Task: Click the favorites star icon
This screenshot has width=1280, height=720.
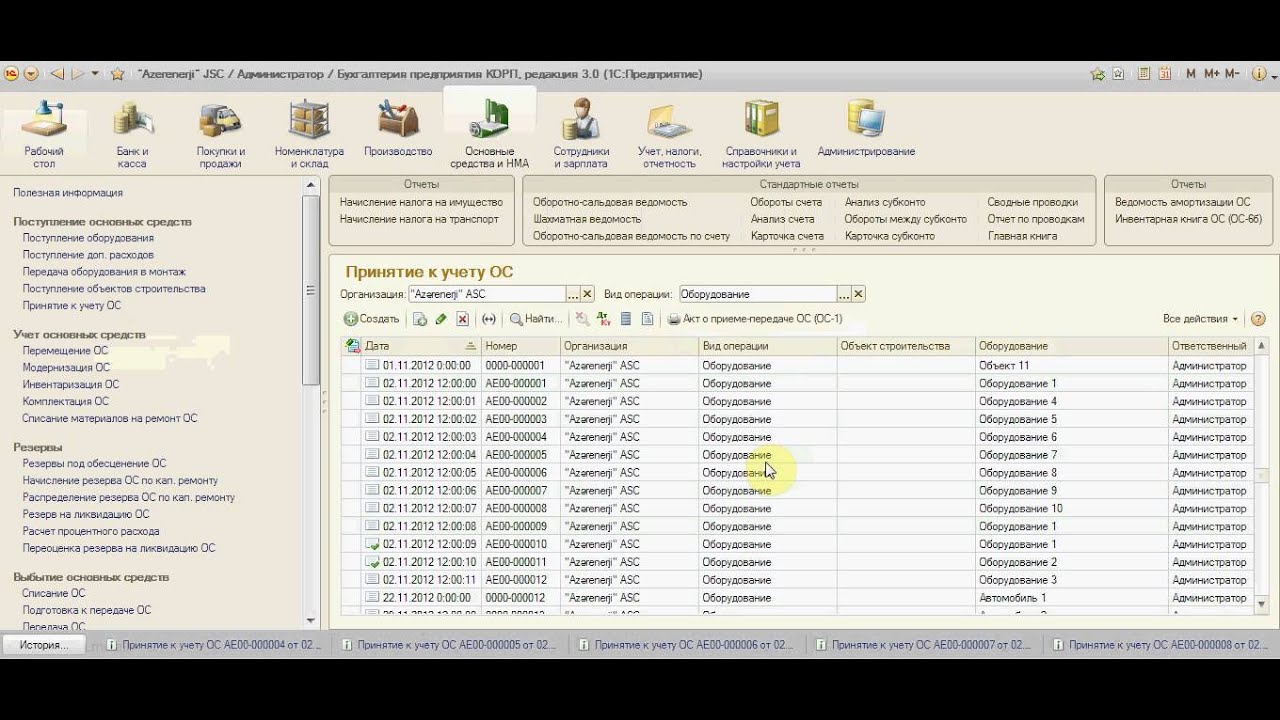Action: pos(117,74)
